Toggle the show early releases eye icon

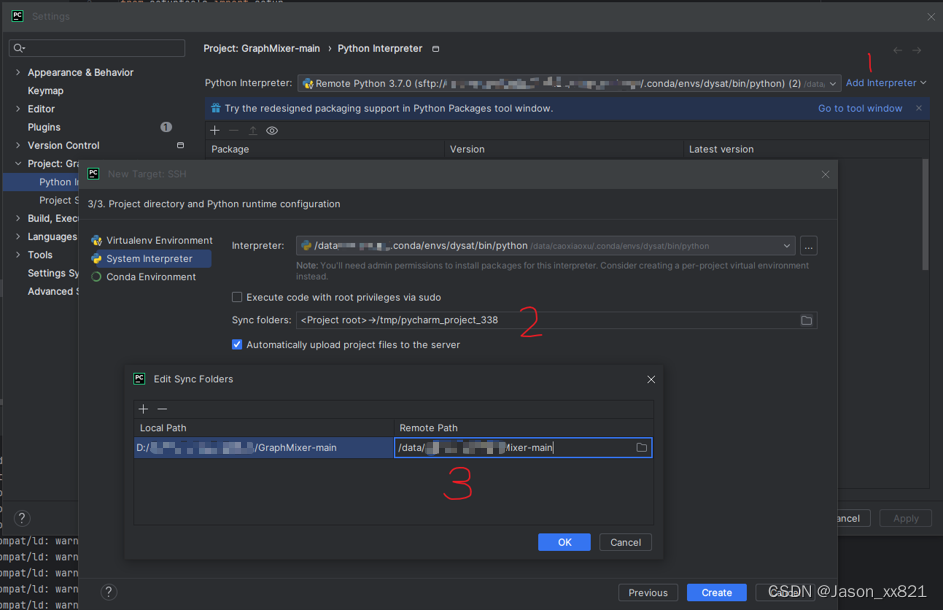click(272, 131)
